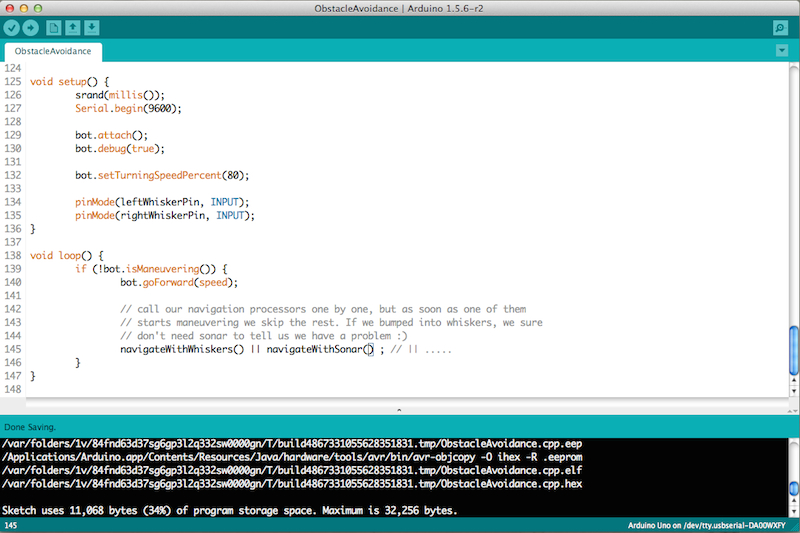
Task: Click the 'Sketch uses 11,068 bytes' console line
Action: pyautogui.click(x=230, y=510)
